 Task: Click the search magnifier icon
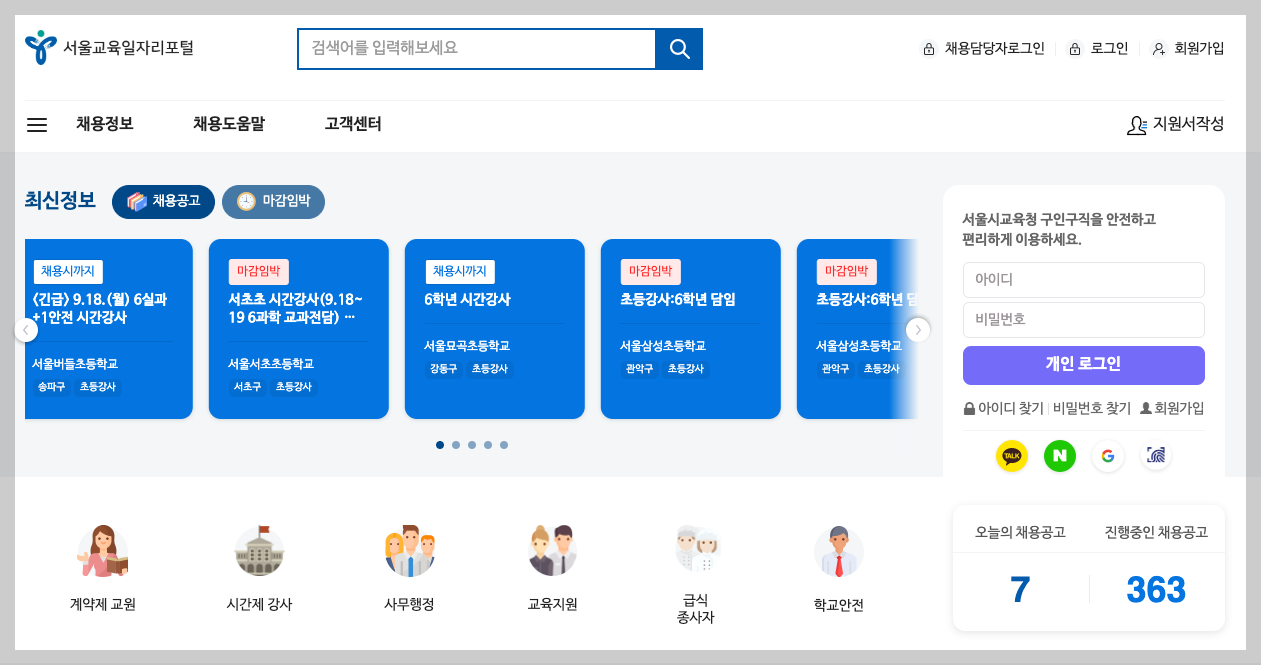point(679,48)
